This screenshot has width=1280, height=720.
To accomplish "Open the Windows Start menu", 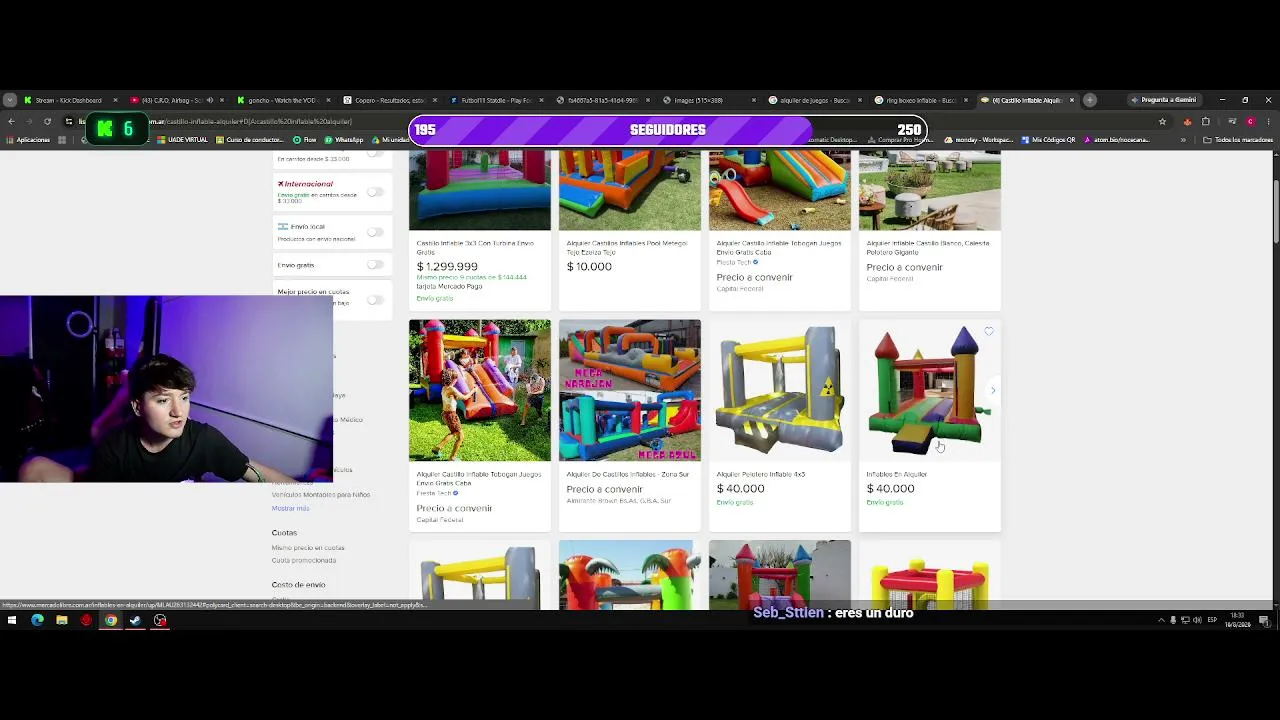I will 12,620.
